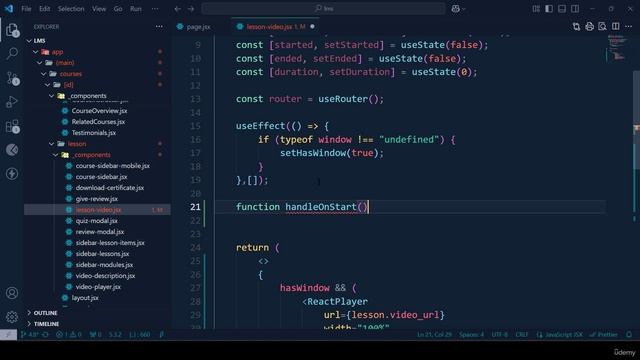Open notifications bell in status bar

(629, 335)
